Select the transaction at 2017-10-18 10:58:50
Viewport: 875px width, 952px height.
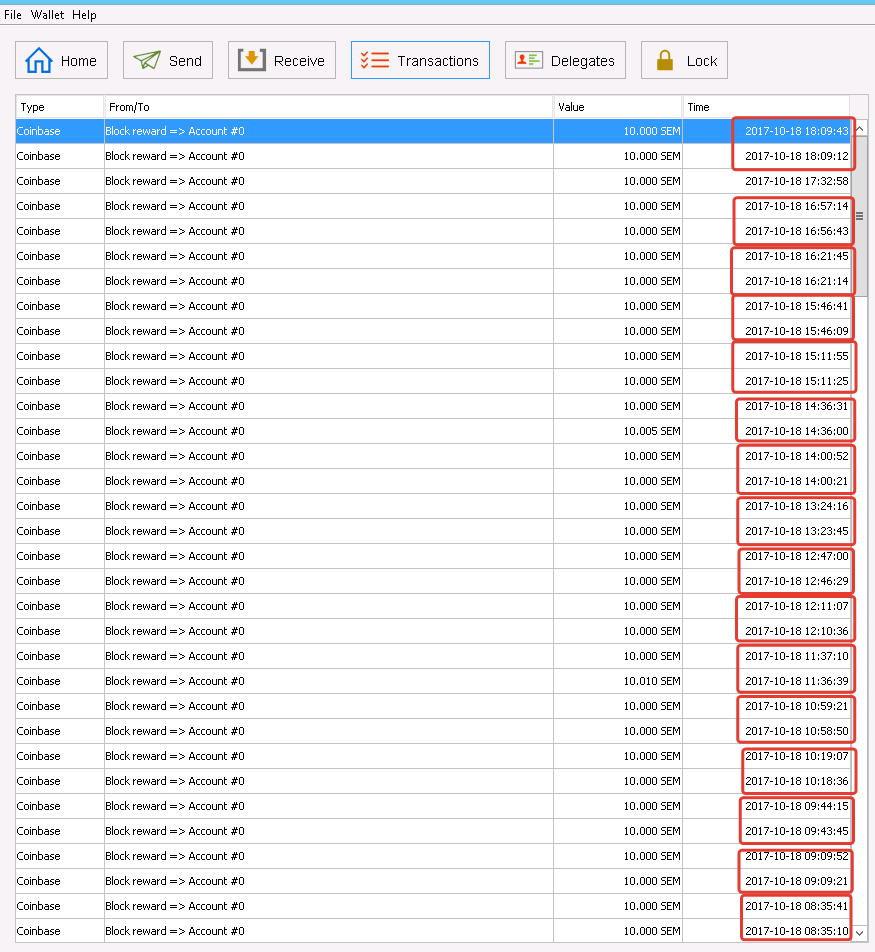[432, 731]
